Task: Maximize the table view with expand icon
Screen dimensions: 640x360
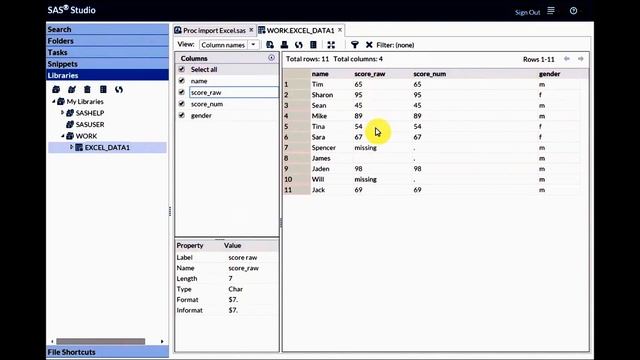Action: (x=331, y=45)
